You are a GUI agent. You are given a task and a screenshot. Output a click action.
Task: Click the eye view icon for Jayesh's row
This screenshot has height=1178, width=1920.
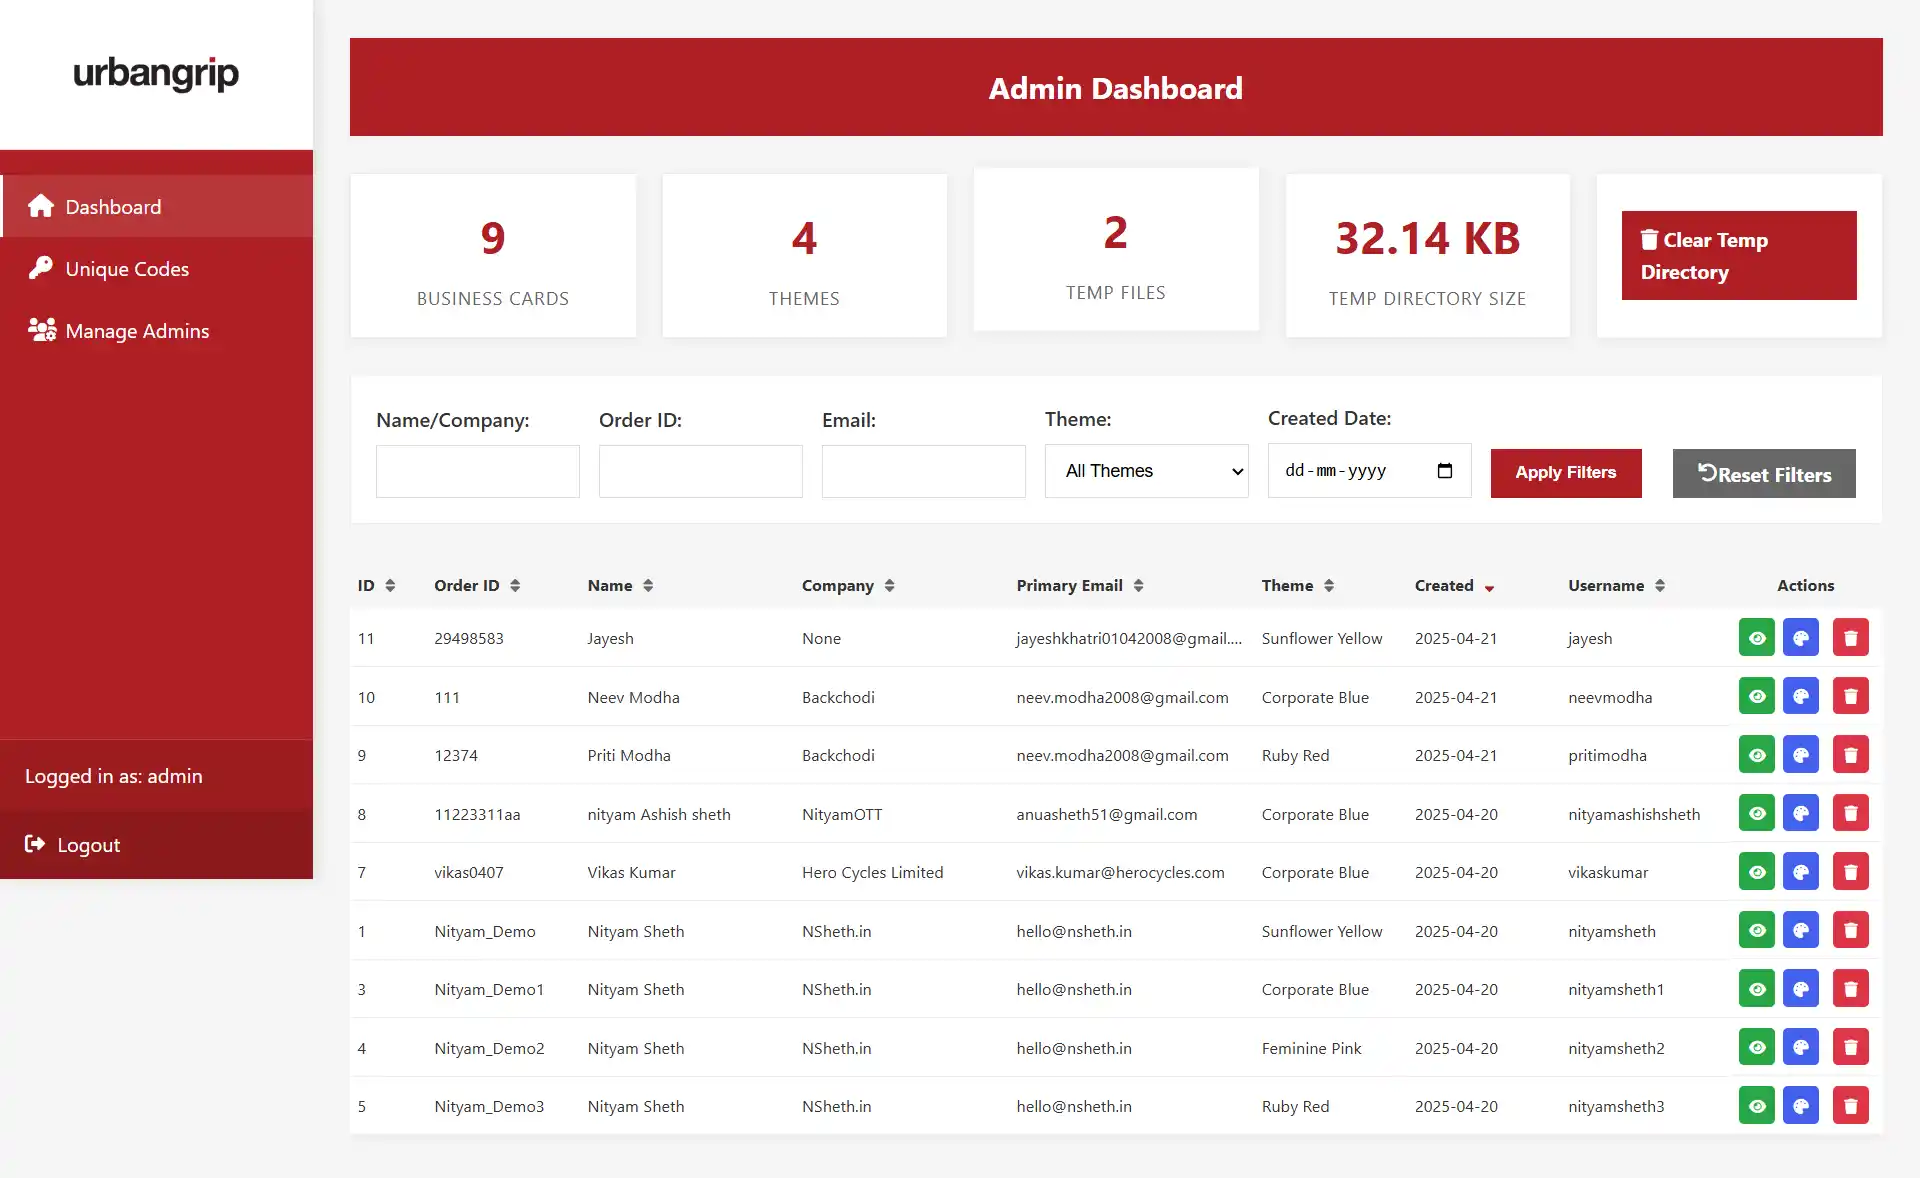(1756, 638)
